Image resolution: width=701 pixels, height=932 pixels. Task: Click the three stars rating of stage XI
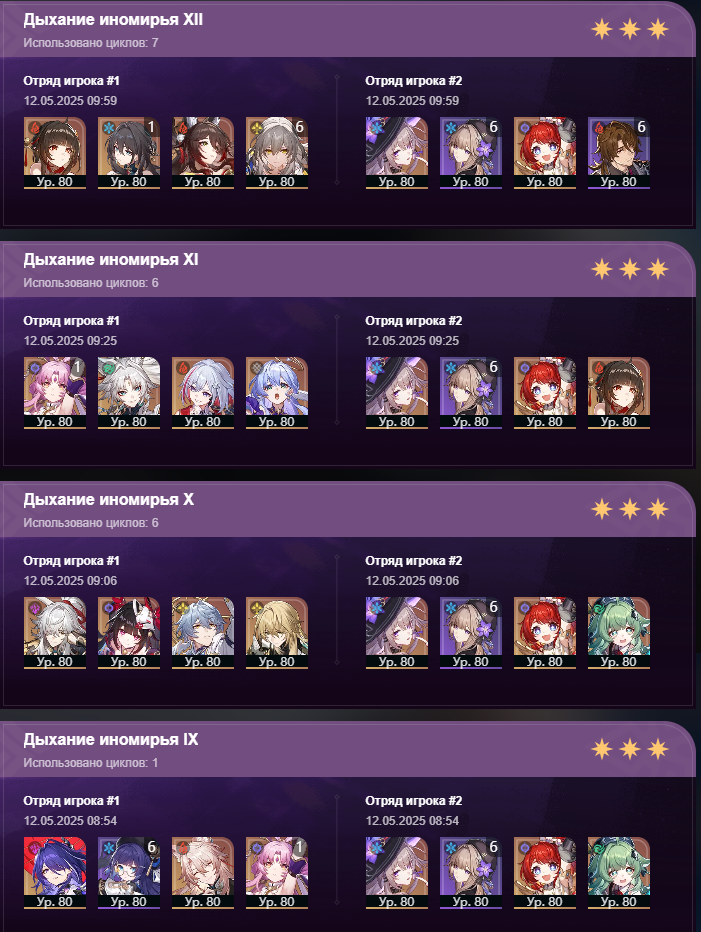pyautogui.click(x=630, y=269)
